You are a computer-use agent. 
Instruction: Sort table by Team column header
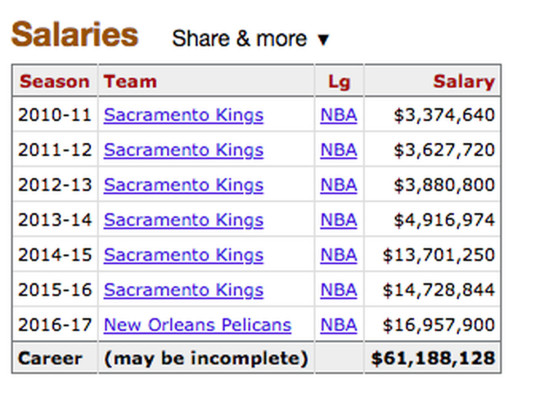(x=130, y=82)
